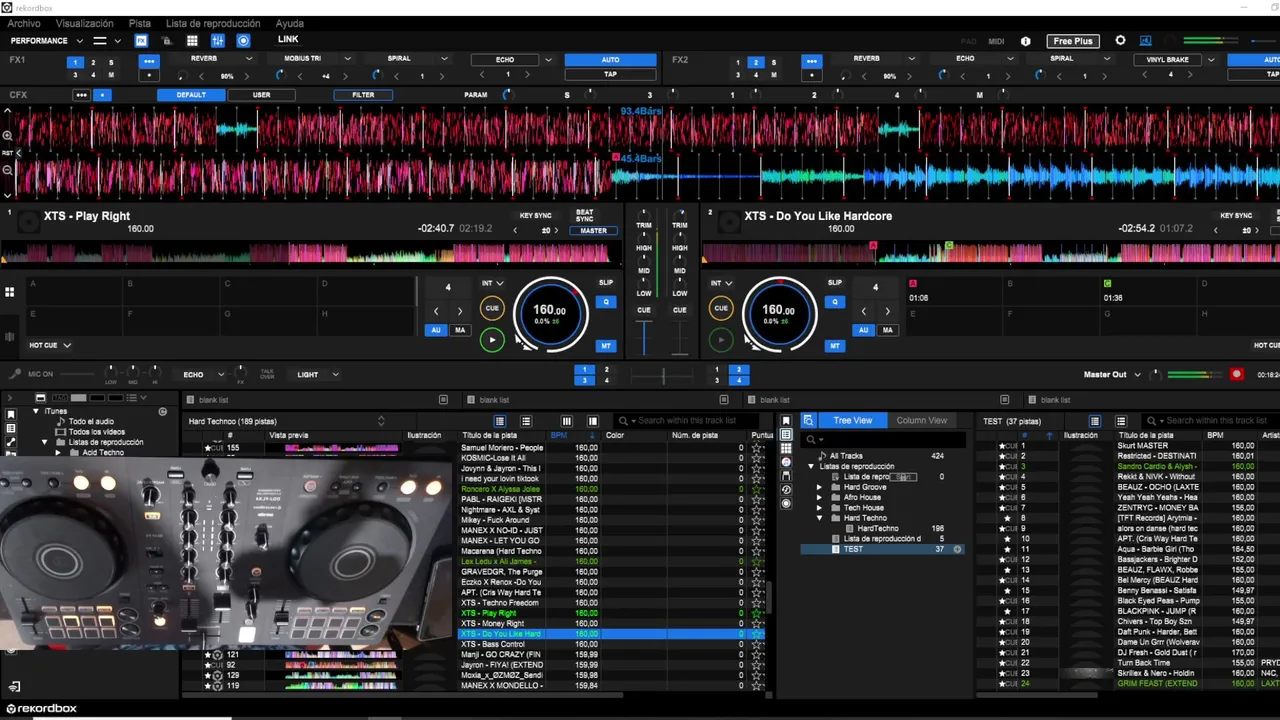This screenshot has width=1280, height=720.
Task: Zoom in waveform magnifier icon
Action: 7,135
